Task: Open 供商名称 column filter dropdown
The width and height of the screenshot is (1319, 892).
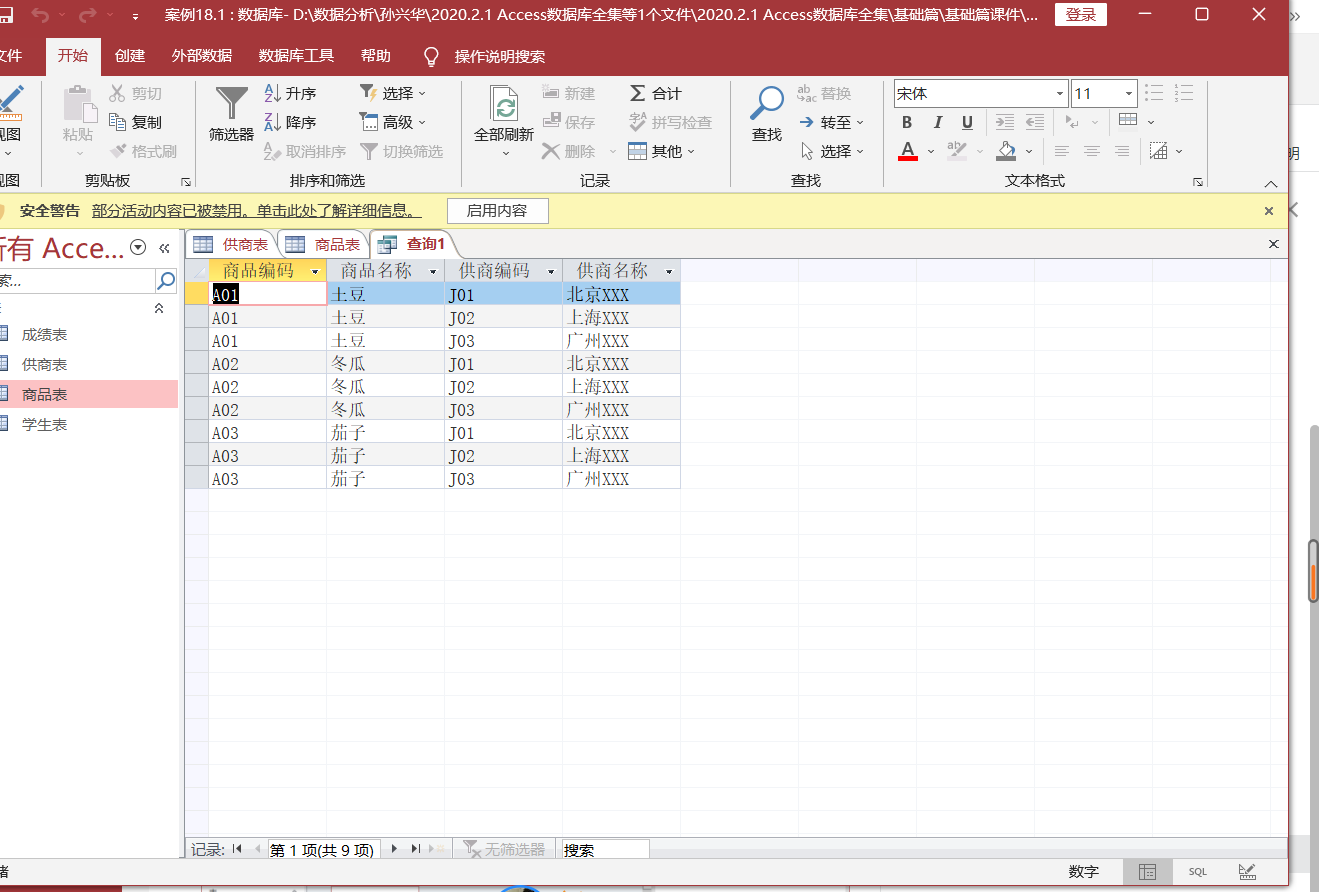Action: (669, 271)
